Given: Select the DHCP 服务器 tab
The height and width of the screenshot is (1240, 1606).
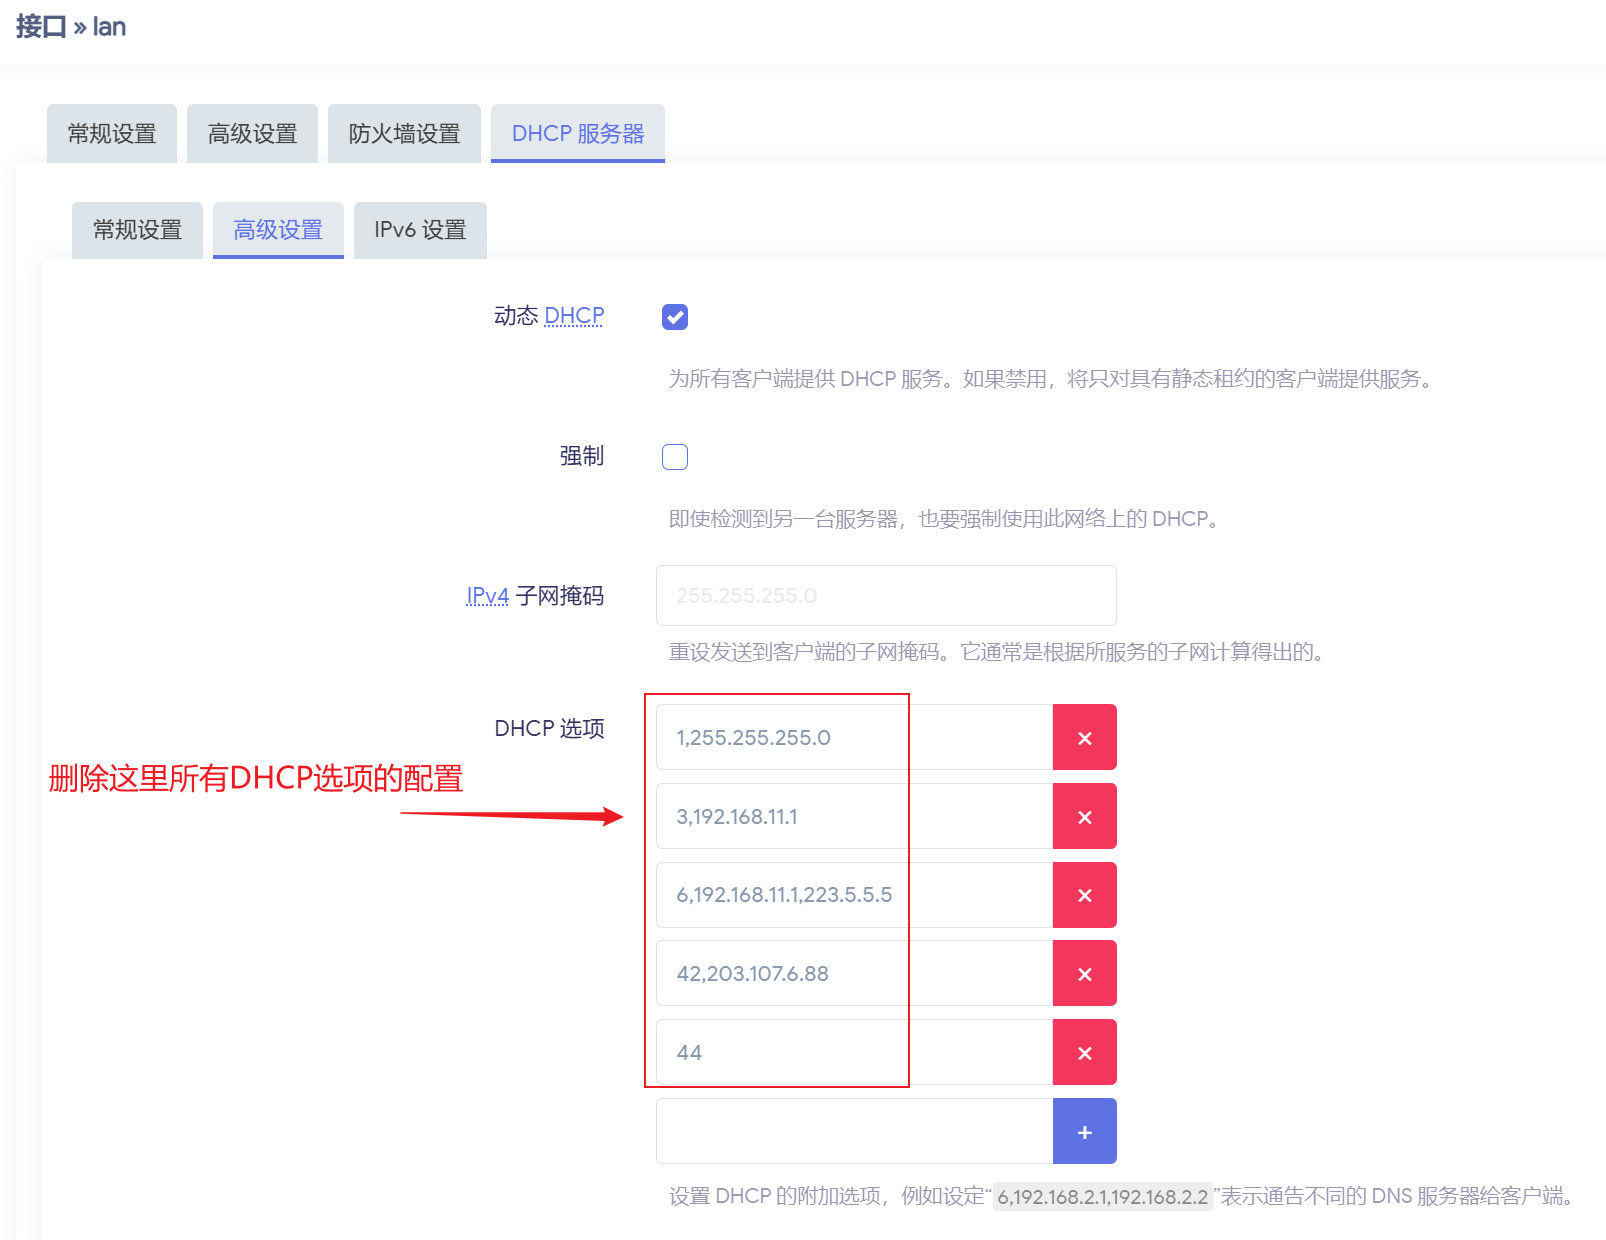Looking at the screenshot, I should point(578,133).
